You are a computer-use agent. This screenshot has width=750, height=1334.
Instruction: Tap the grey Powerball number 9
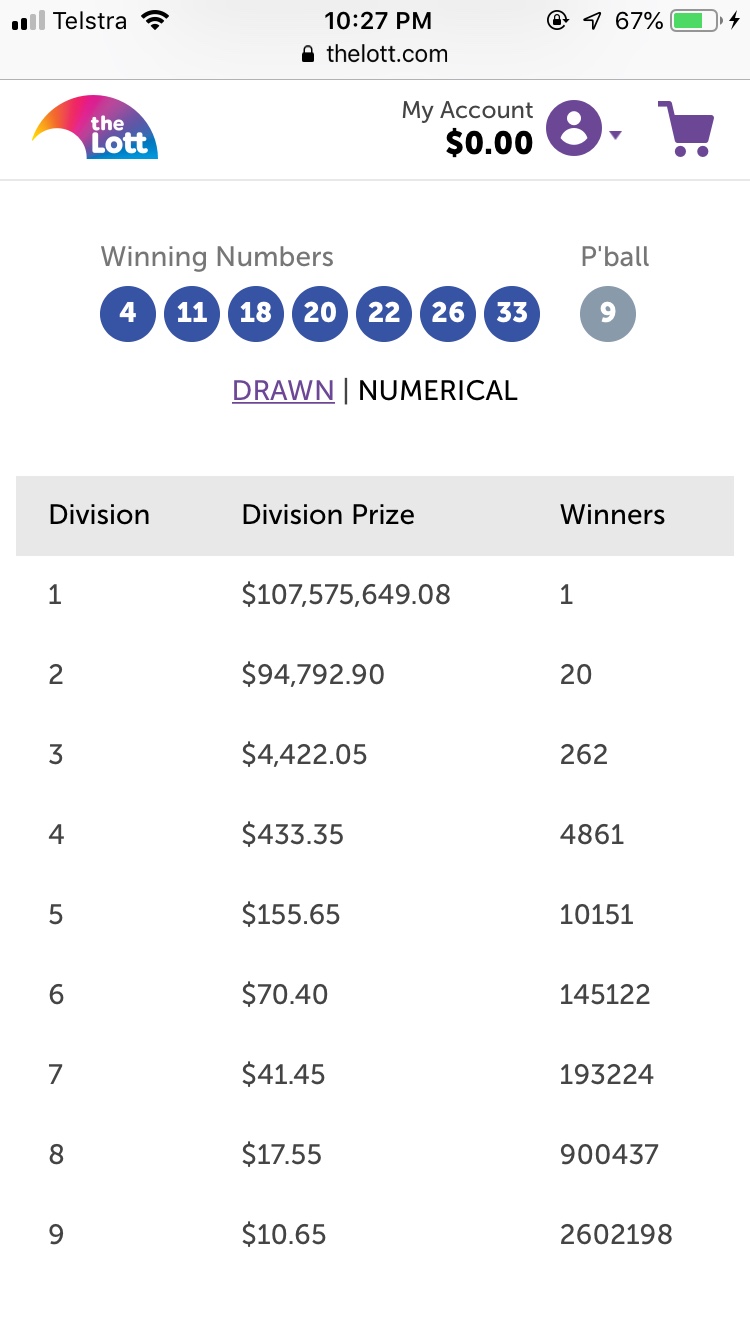608,313
